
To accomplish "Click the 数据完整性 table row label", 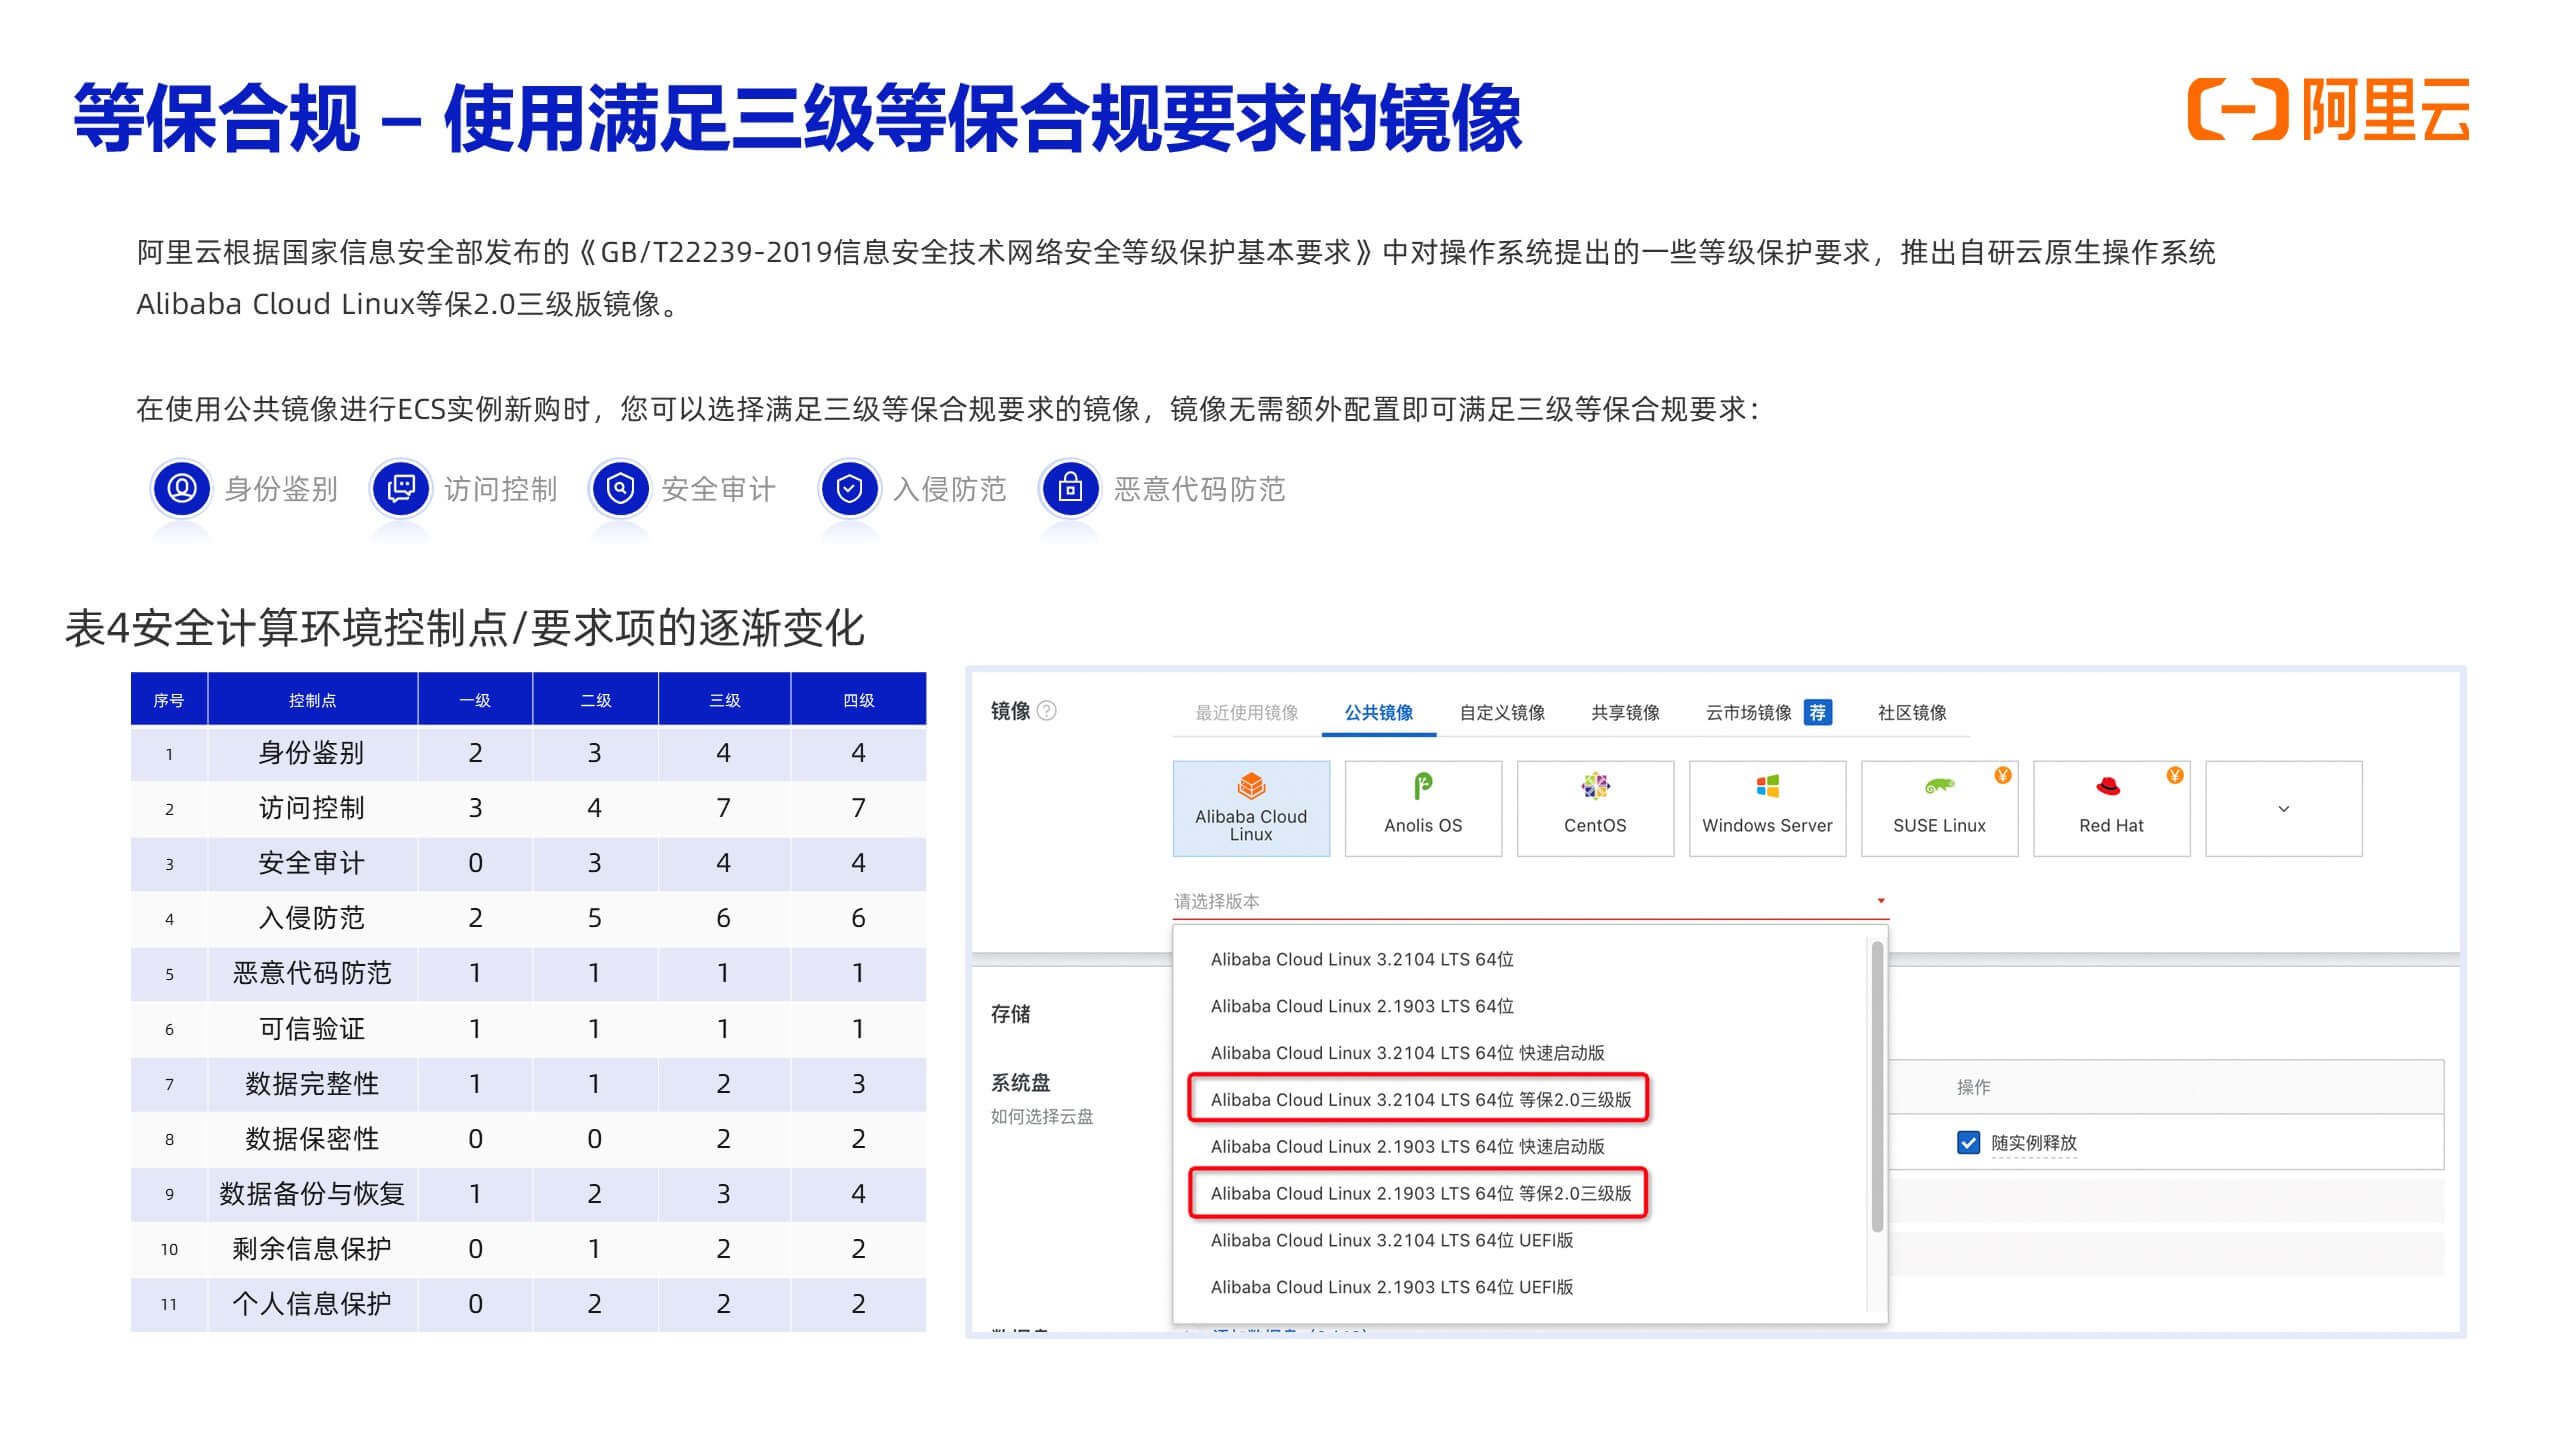I will [x=312, y=1083].
